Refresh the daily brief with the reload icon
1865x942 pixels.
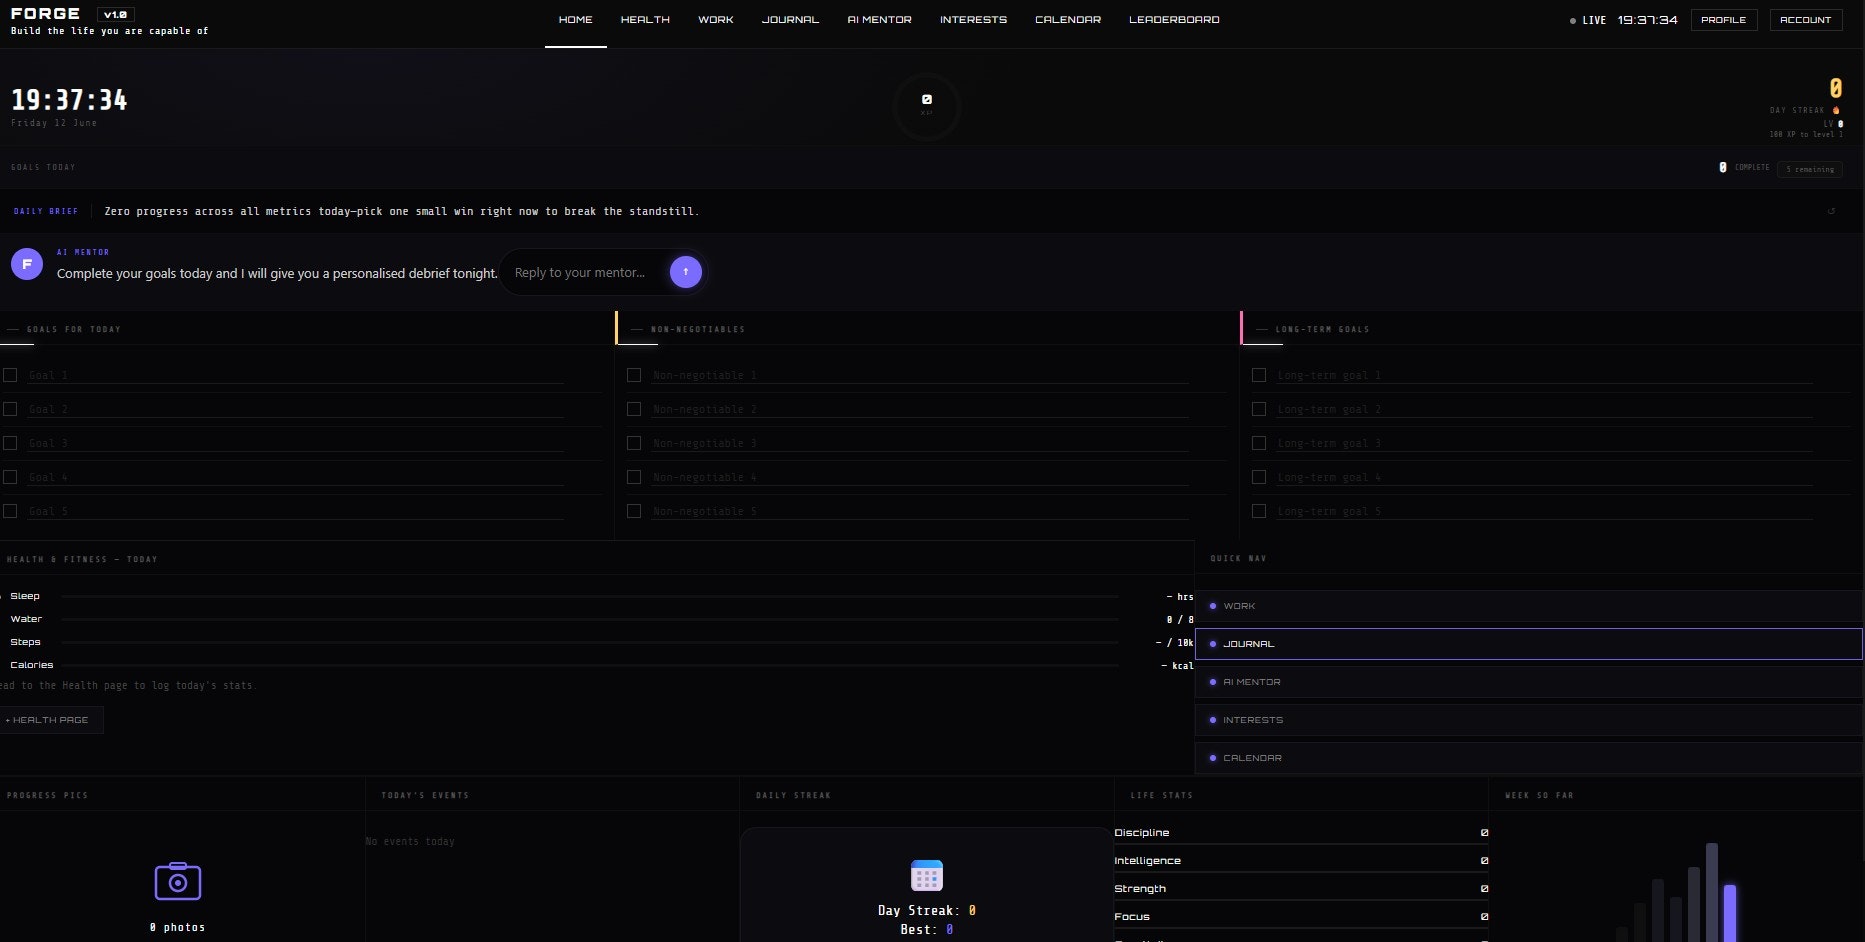point(1831,211)
